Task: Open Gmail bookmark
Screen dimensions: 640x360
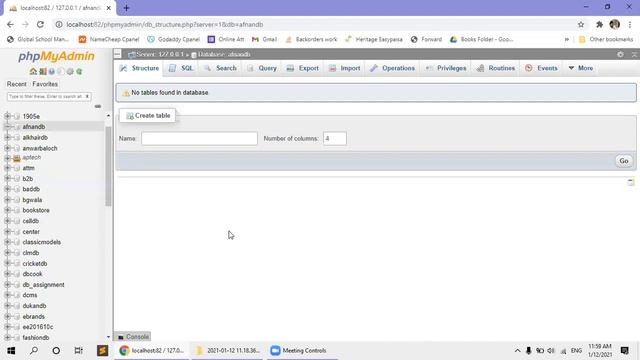Action: [x=264, y=40]
